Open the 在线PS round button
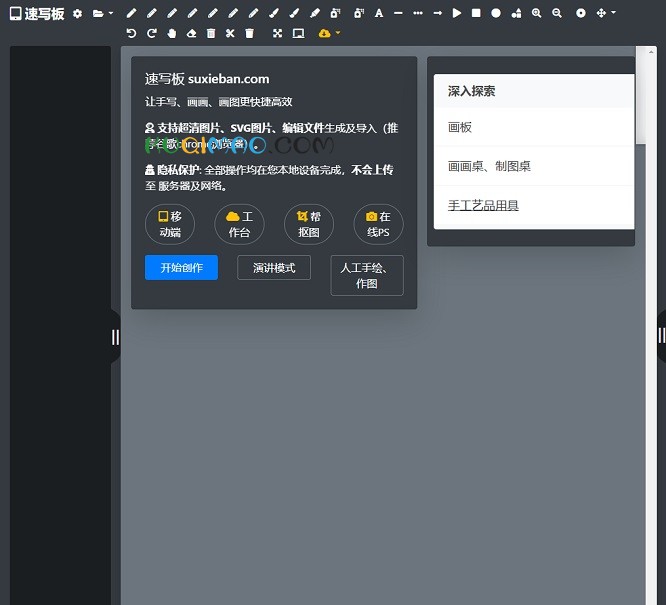The height and width of the screenshot is (605, 666). [x=378, y=224]
